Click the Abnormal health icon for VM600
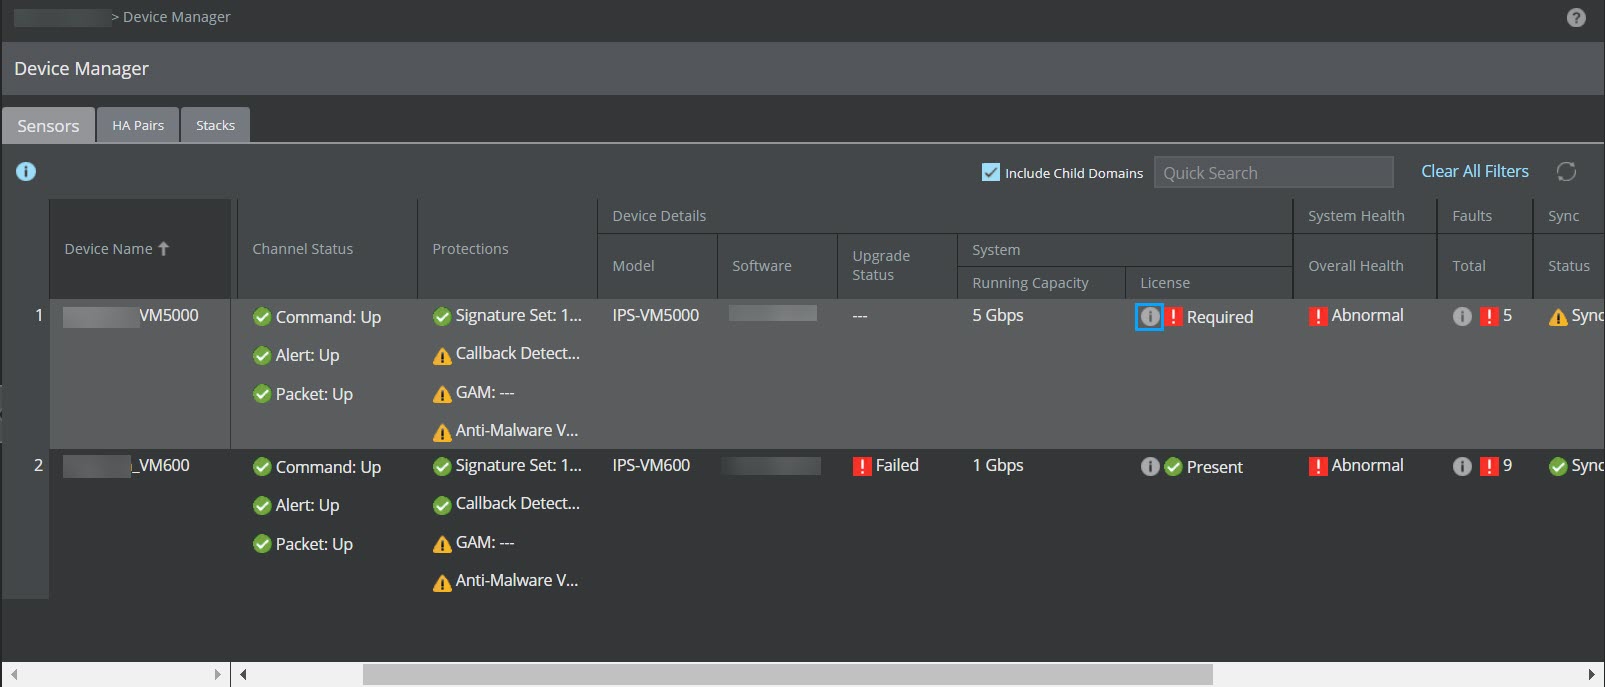This screenshot has width=1605, height=687. click(x=1318, y=467)
